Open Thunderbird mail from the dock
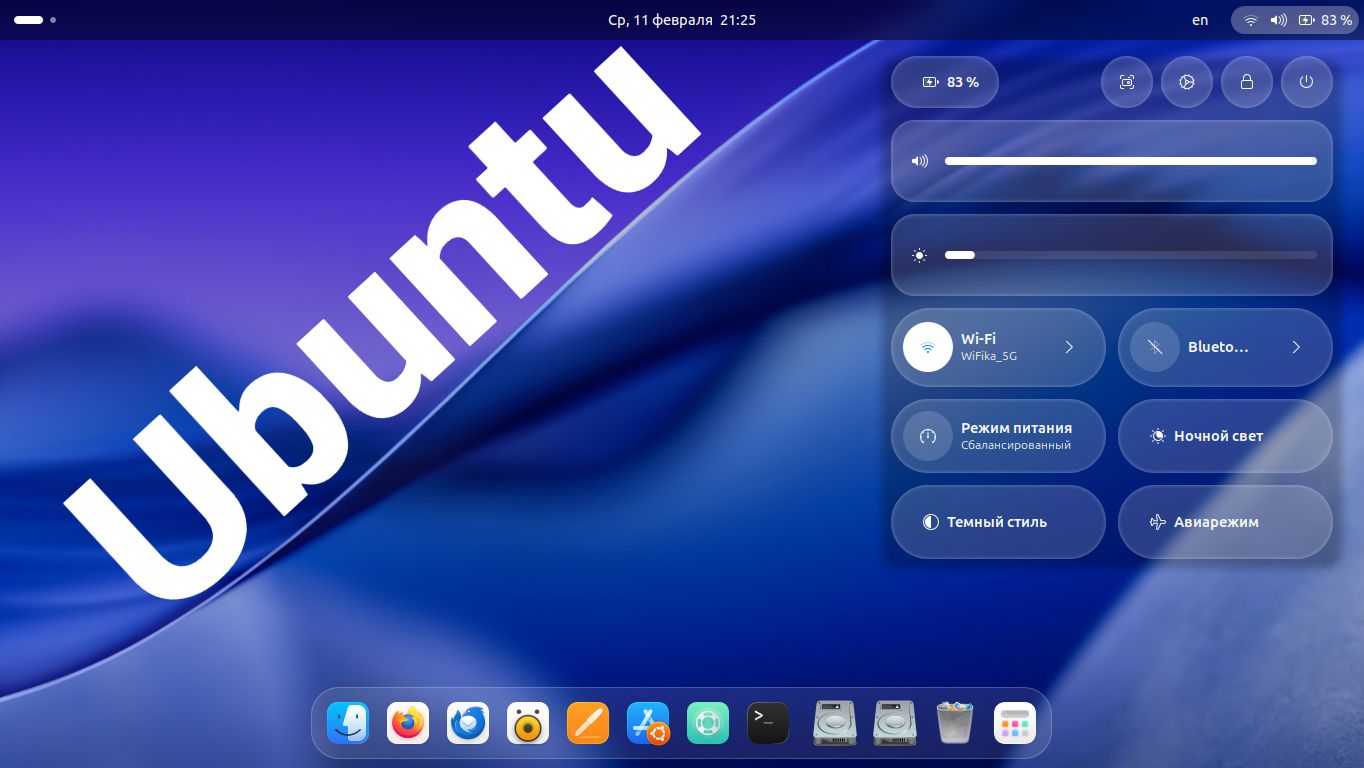The image size is (1364, 768). click(468, 723)
